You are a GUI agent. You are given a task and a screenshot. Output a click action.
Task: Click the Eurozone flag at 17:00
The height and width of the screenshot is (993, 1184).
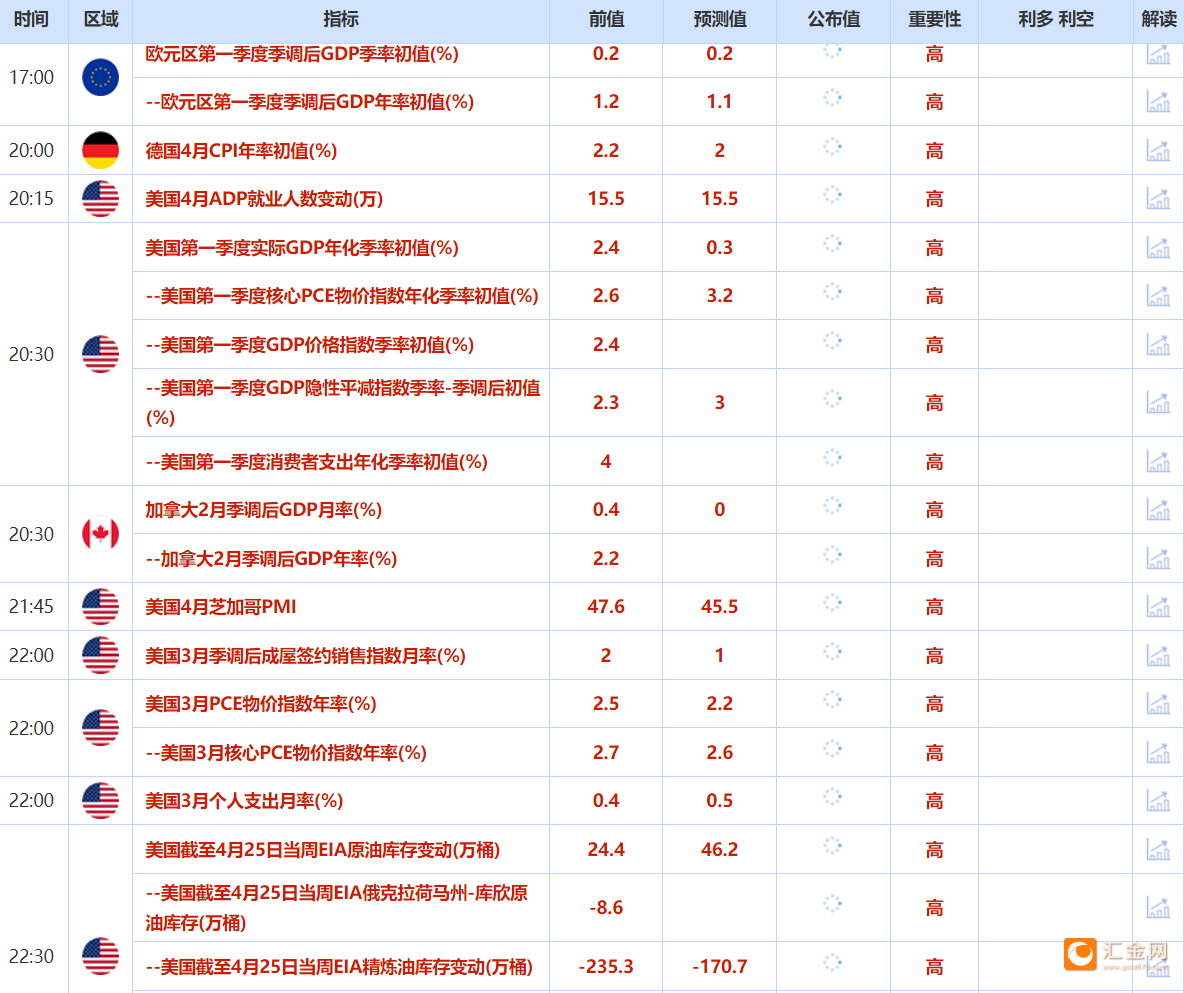100,77
